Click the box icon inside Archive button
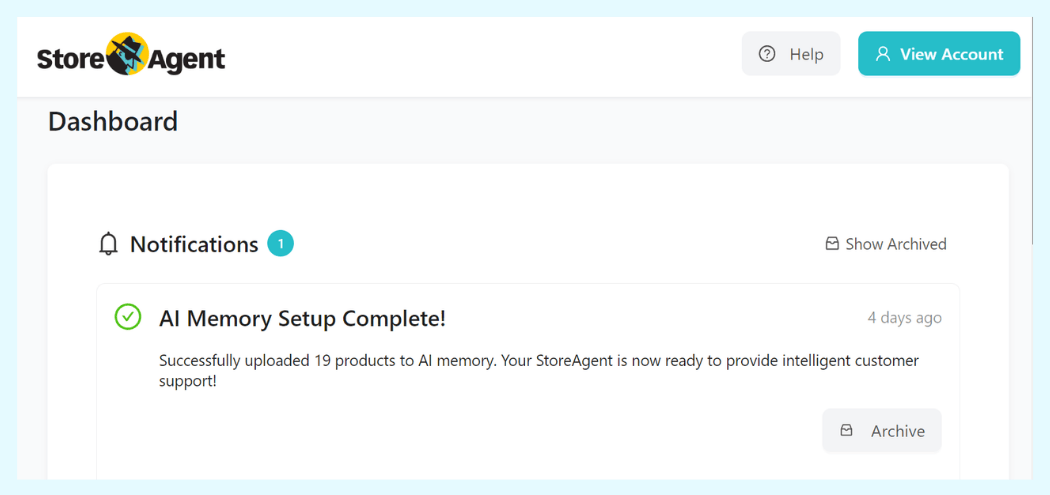1050x495 pixels. (x=847, y=431)
